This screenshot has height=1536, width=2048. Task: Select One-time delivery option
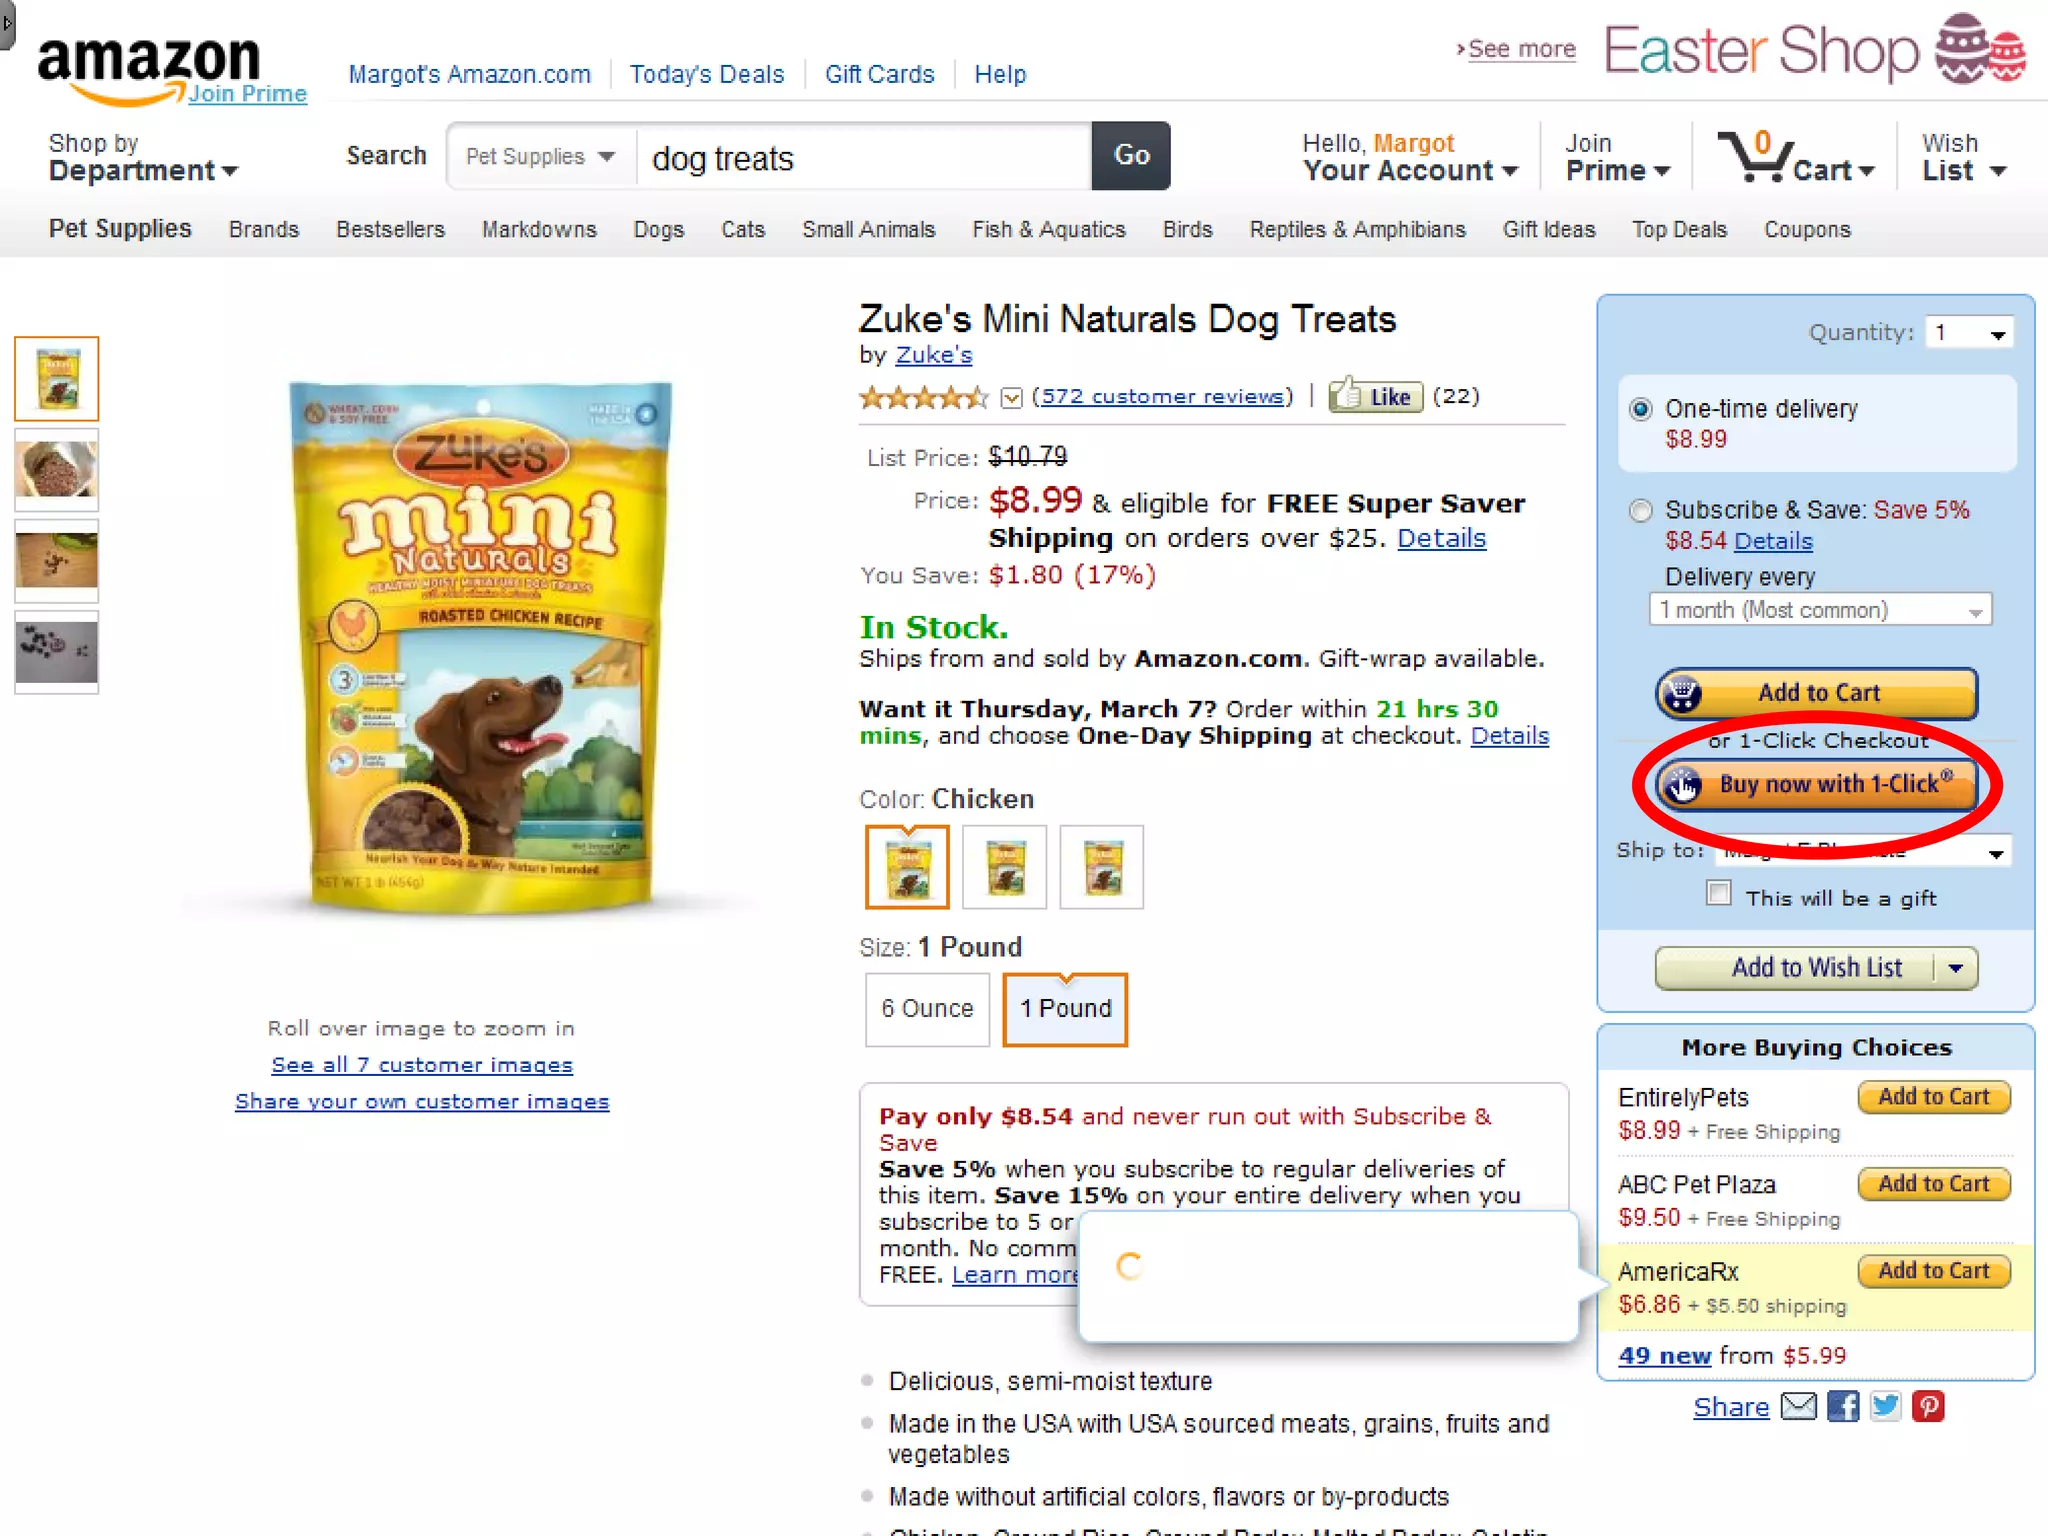click(1640, 409)
